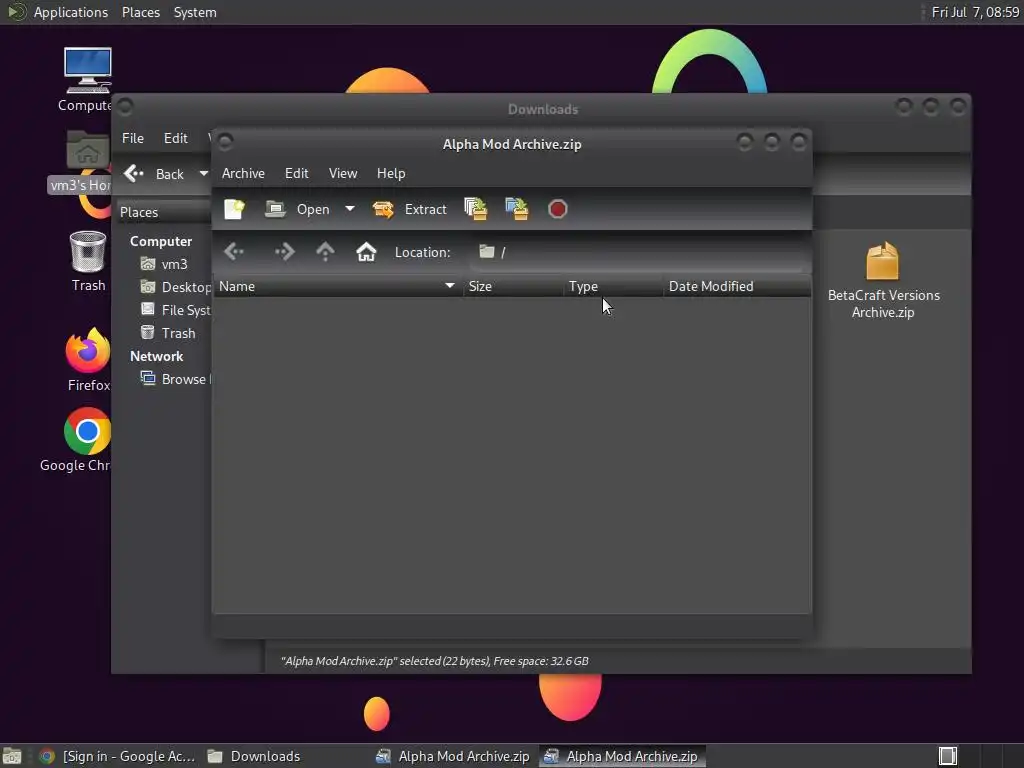Select the BetaCraft Versions Archive.zip file
The width and height of the screenshot is (1024, 768).
click(883, 281)
